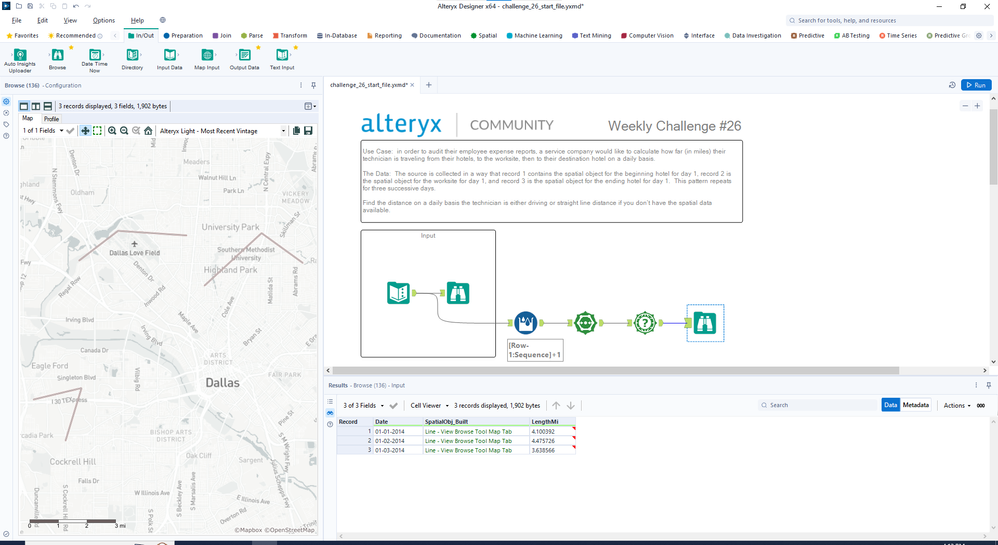Viewport: 998px width, 545px height.
Task: Open the Actions dropdown in Results
Action: (x=957, y=405)
